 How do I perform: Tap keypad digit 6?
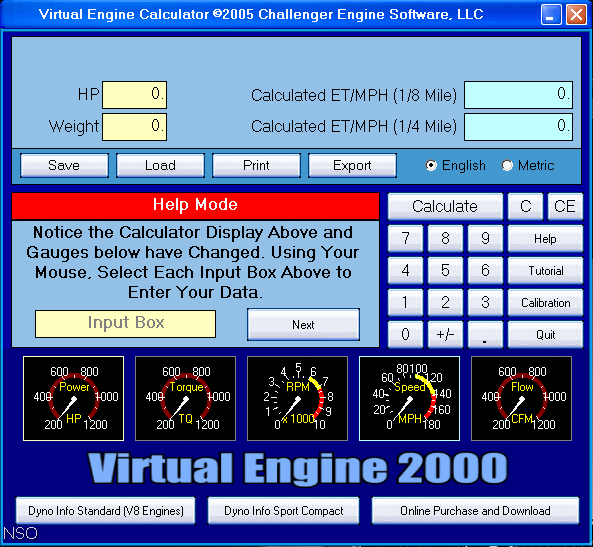pos(485,270)
